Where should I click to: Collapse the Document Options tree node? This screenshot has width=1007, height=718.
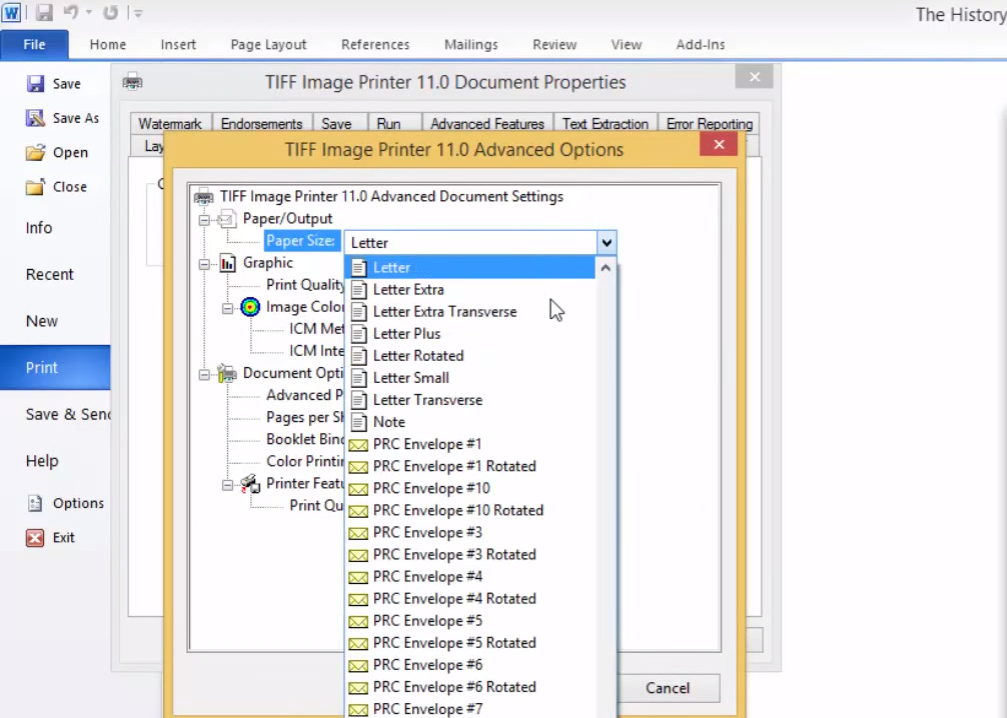pyautogui.click(x=205, y=374)
